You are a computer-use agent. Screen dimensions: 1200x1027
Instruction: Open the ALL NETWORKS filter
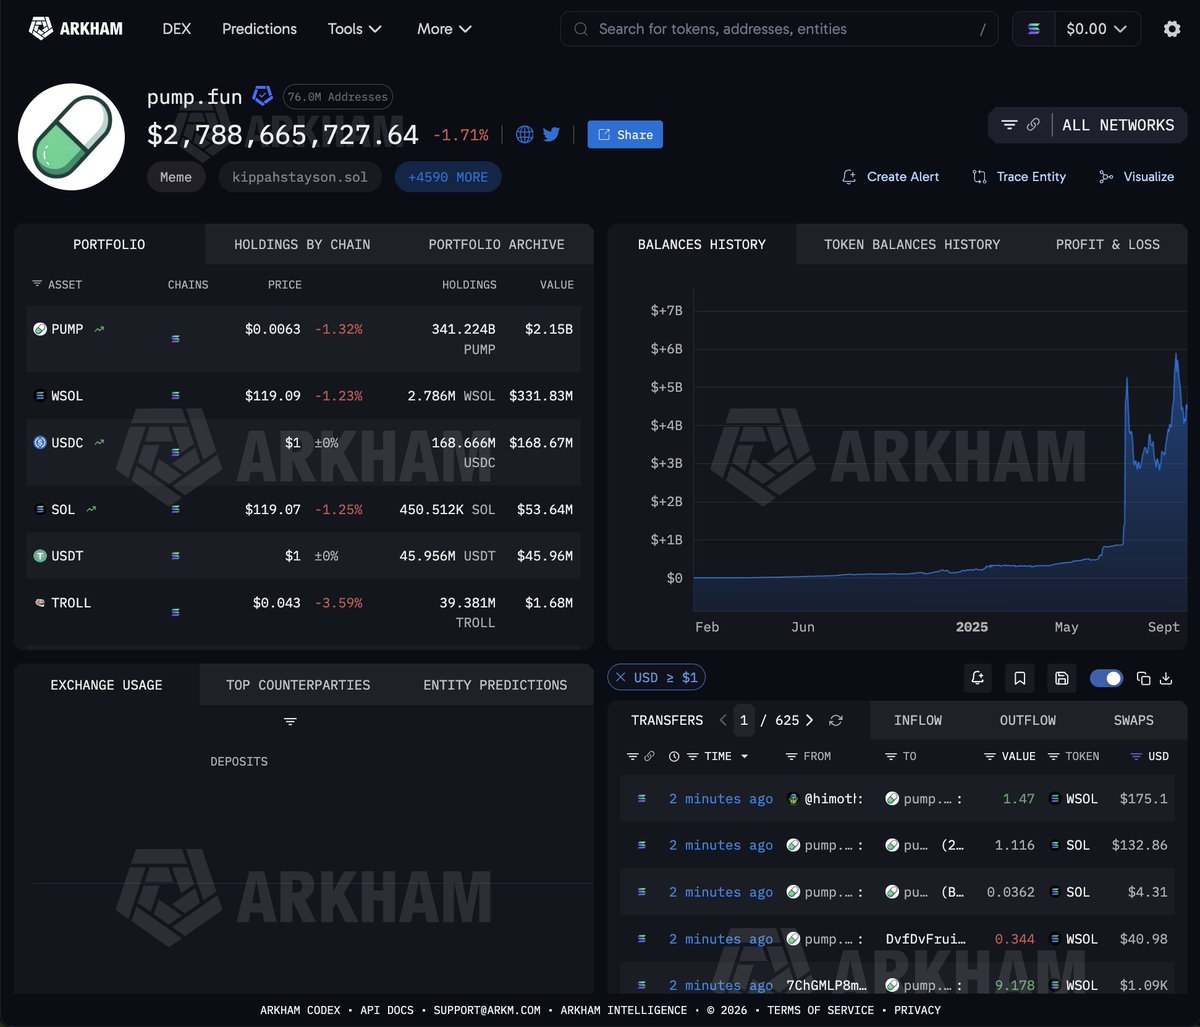(1088, 125)
